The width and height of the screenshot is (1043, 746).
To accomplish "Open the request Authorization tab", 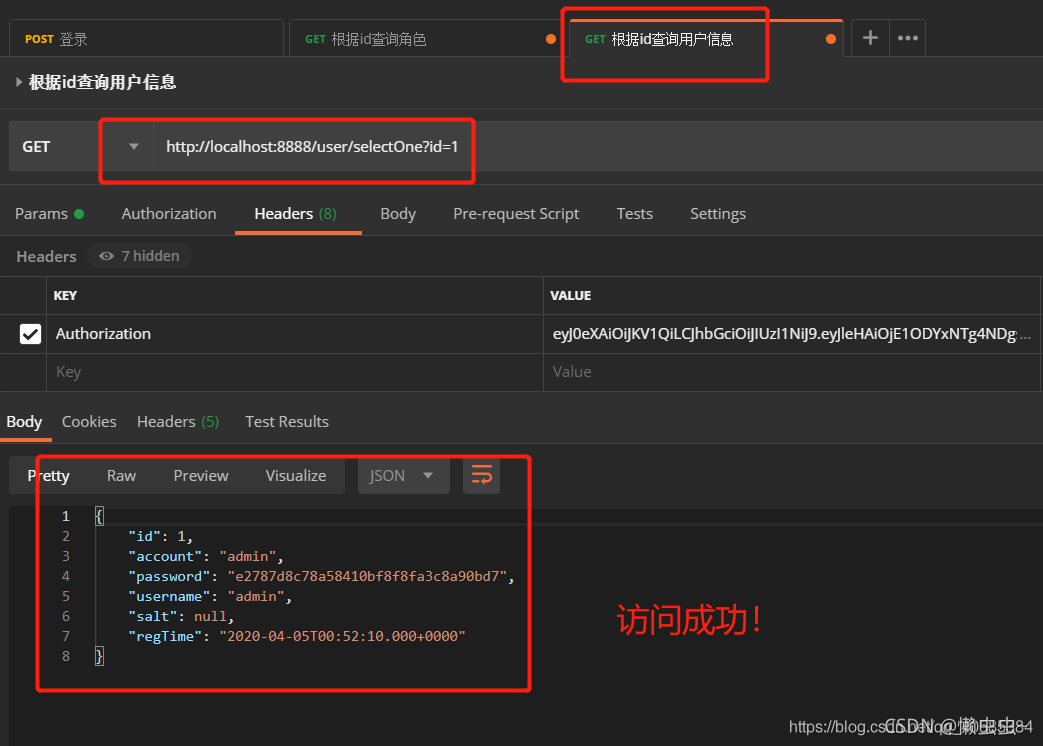I will (x=169, y=213).
